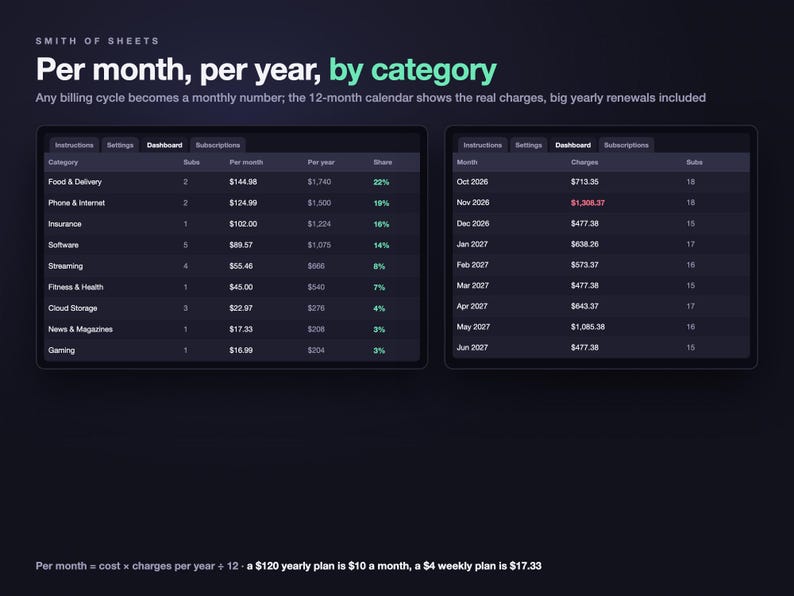Click the $1,500 per year value

coord(319,203)
